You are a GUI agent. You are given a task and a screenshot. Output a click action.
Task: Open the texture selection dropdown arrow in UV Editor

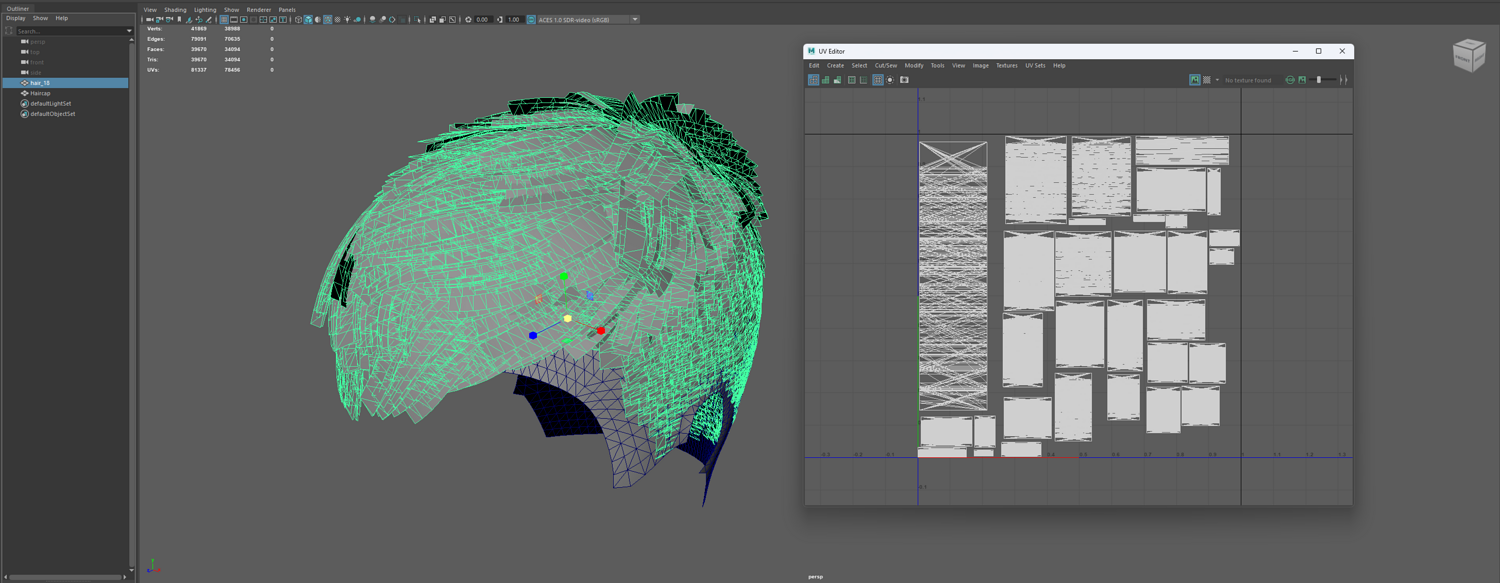[1217, 80]
